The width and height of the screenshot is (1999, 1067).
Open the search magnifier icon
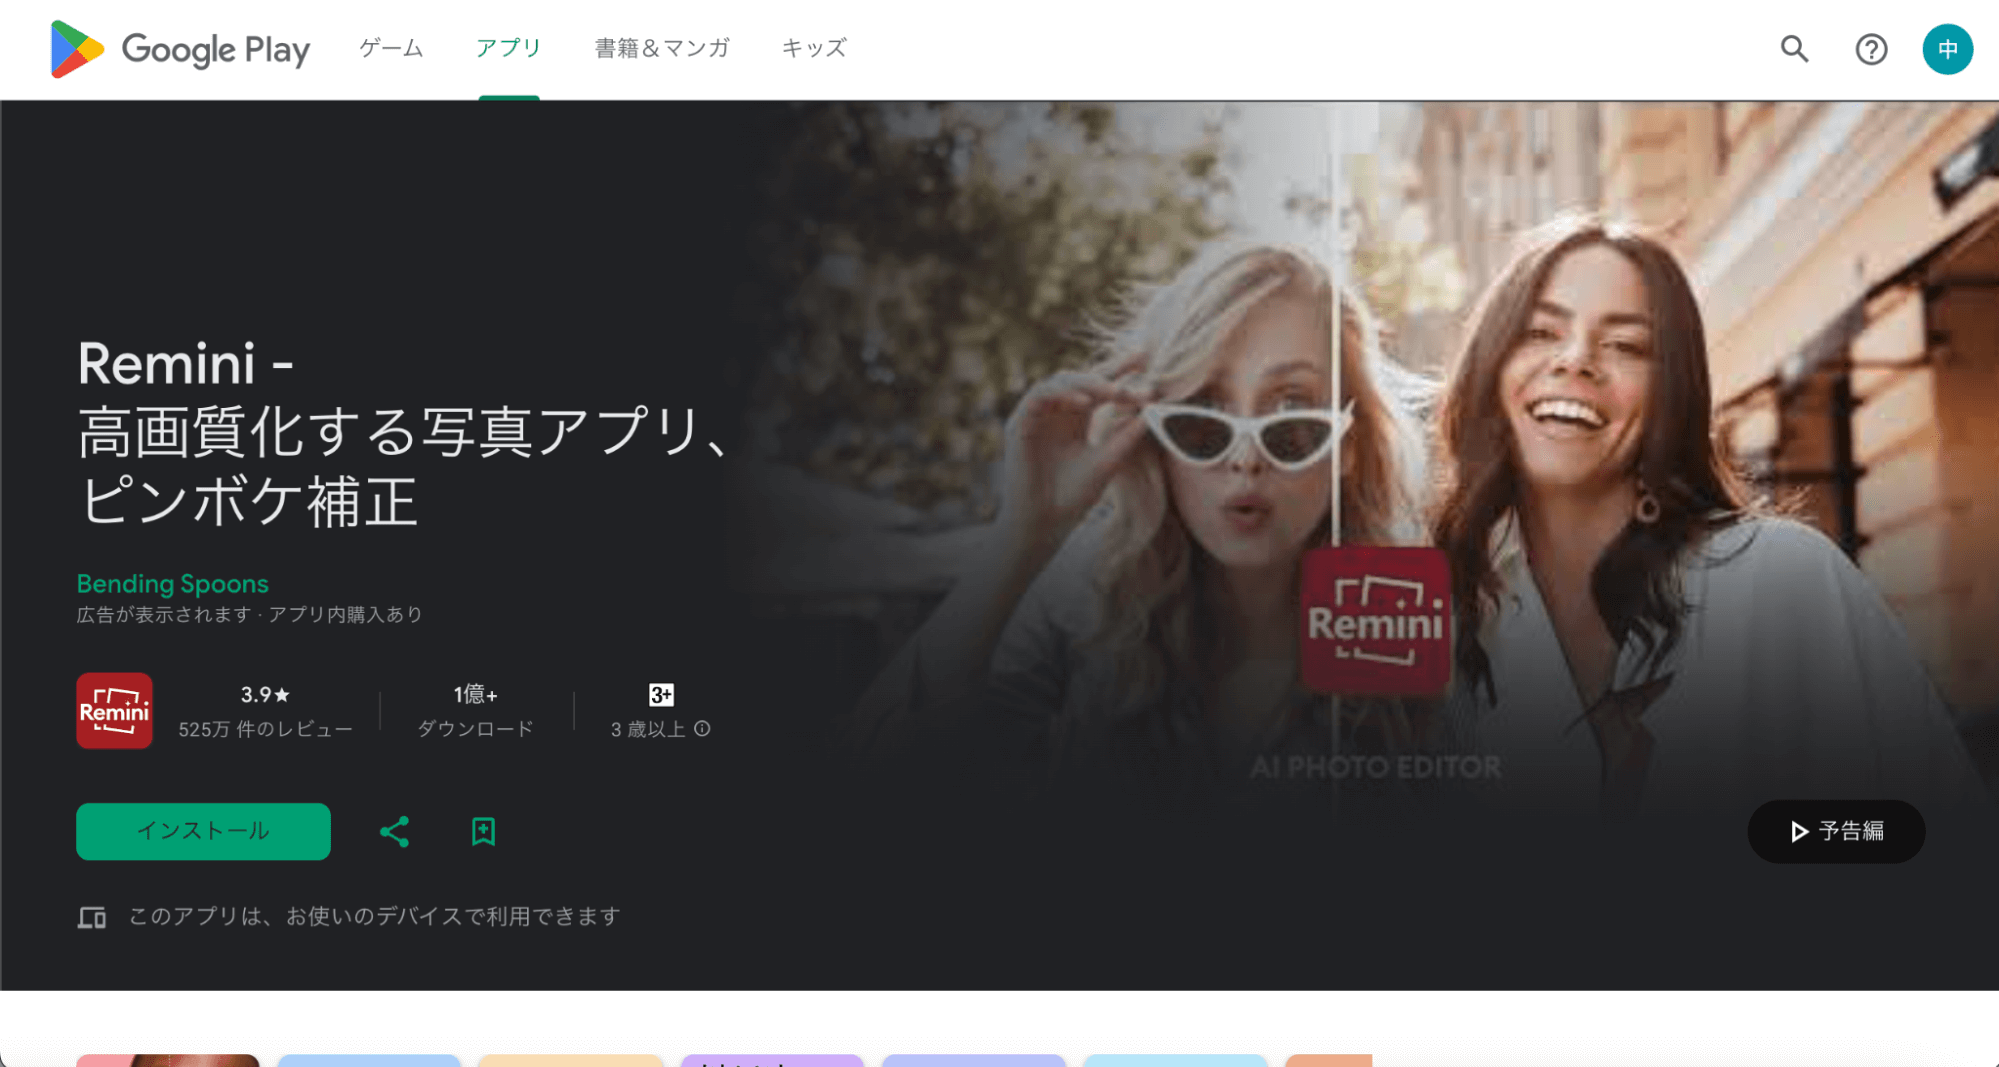coord(1795,49)
